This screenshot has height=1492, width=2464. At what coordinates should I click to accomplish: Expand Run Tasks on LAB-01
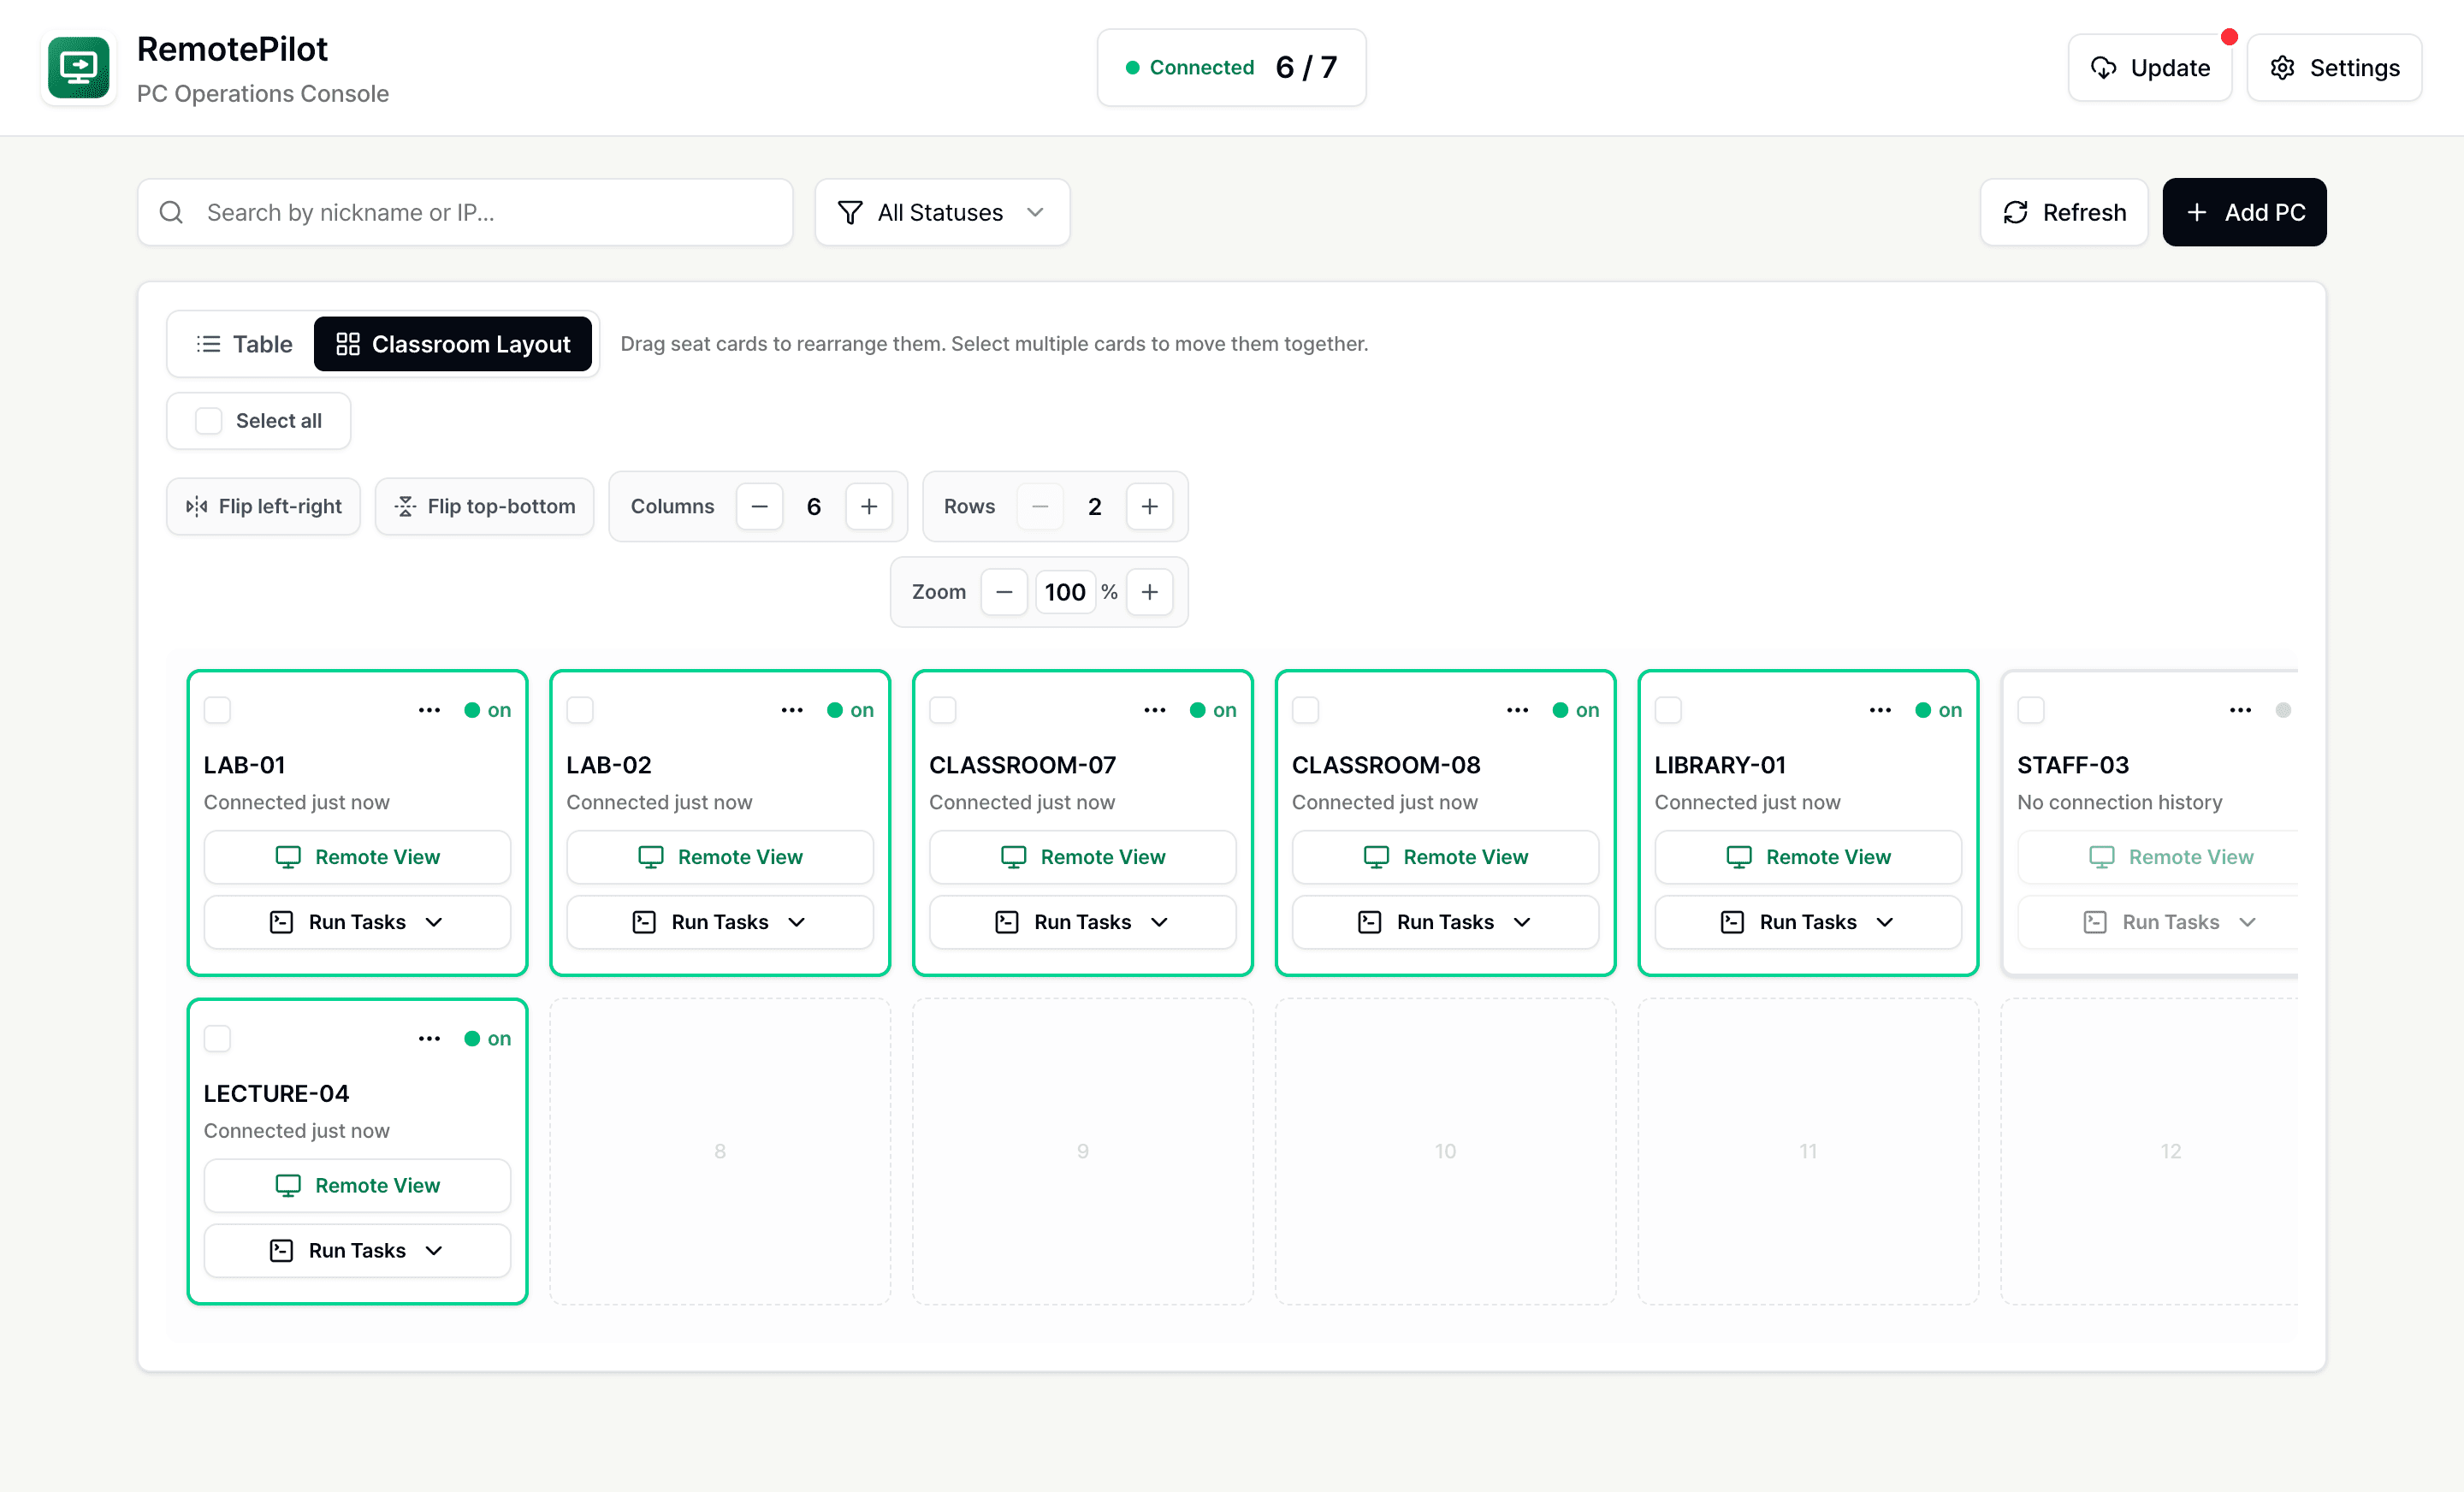[x=357, y=922]
